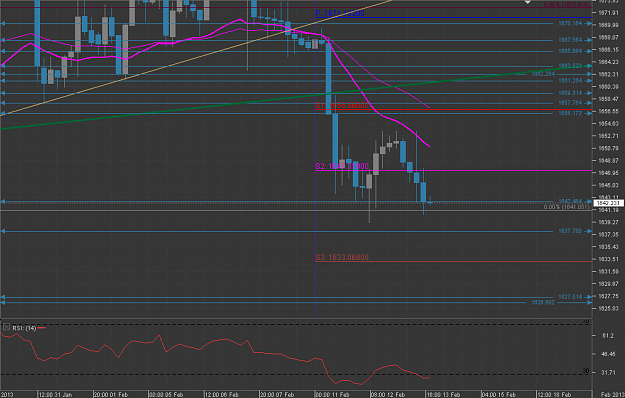Select the 0.00% (1641.051) Fibonacci label
The width and height of the screenshot is (625, 398).
[x=566, y=207]
